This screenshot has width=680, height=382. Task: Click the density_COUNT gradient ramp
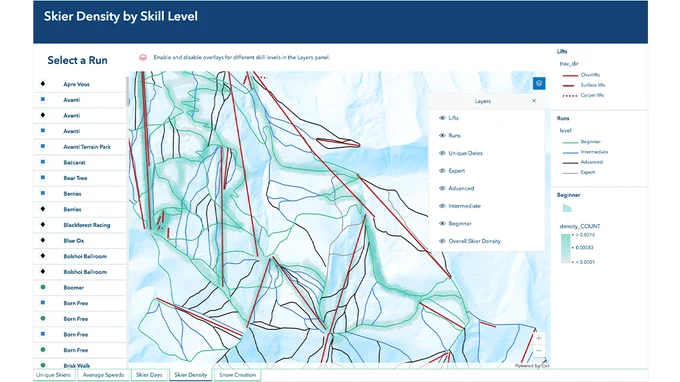click(565, 248)
